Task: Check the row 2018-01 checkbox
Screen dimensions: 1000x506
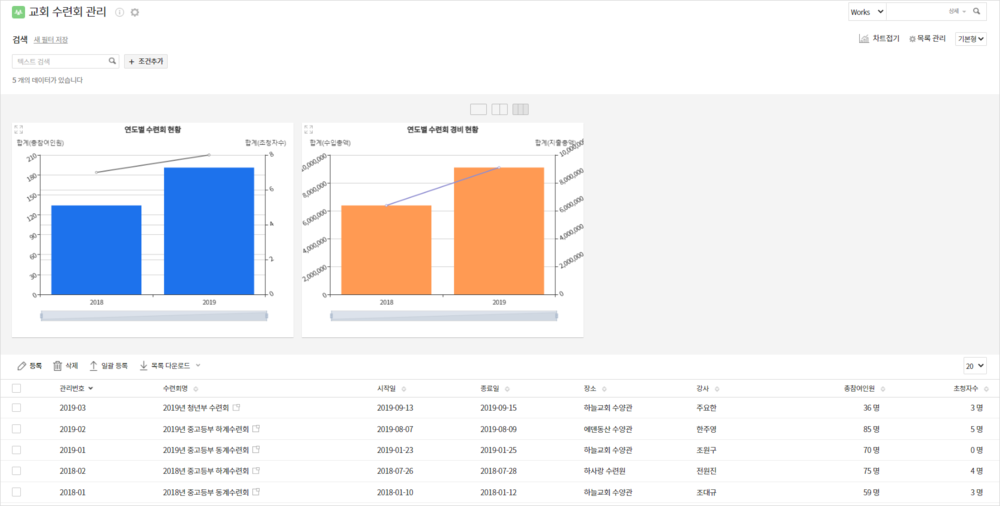Action: pos(17,492)
